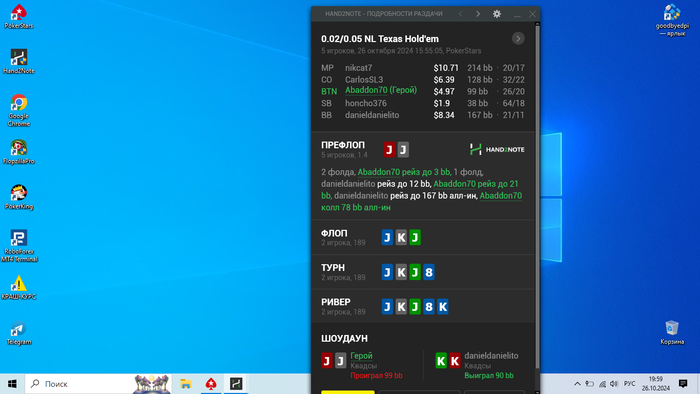Click Abaddon70 (Герой) in the BTN row
Viewport: 700px width, 394px height.
[x=381, y=90]
